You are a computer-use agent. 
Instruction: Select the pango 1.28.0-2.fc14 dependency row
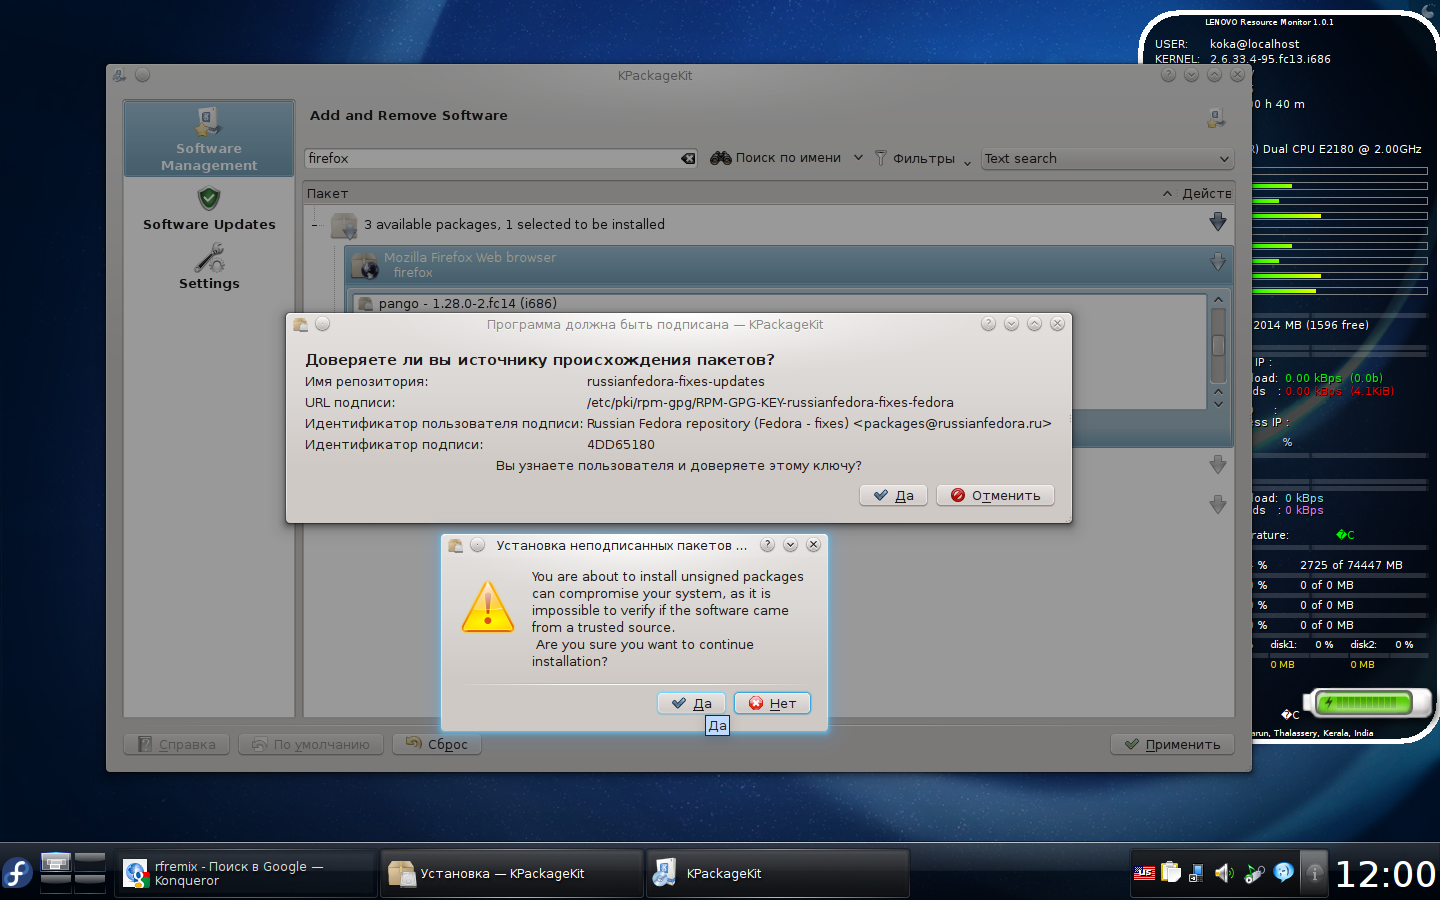click(x=779, y=303)
